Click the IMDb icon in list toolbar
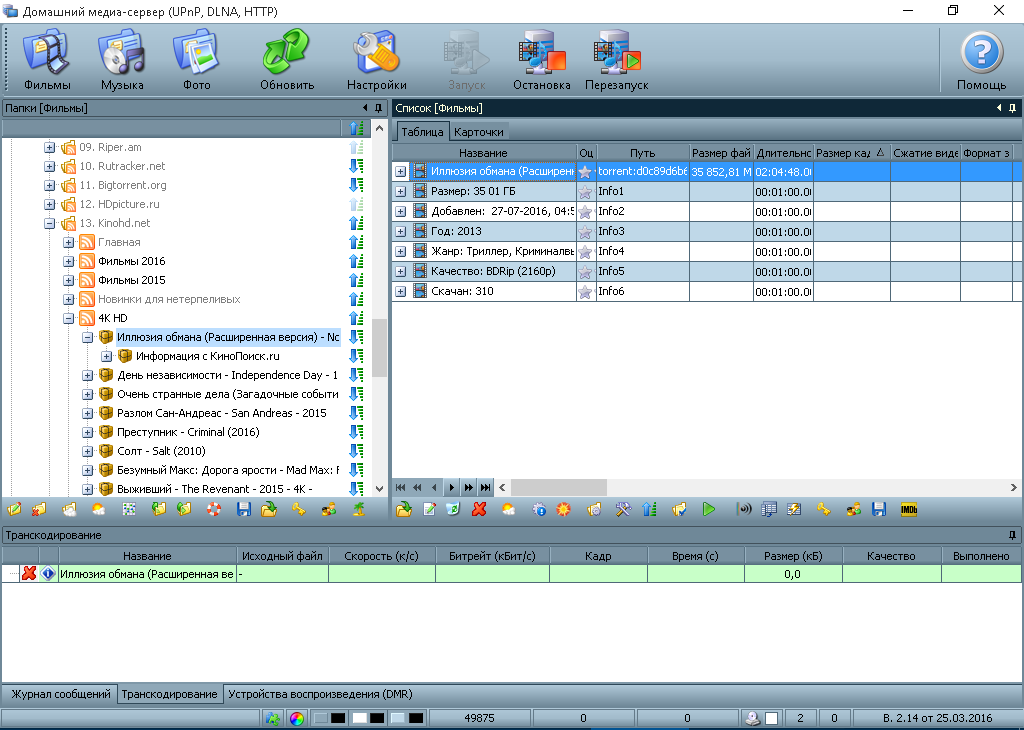The height and width of the screenshot is (730, 1024). 909,510
